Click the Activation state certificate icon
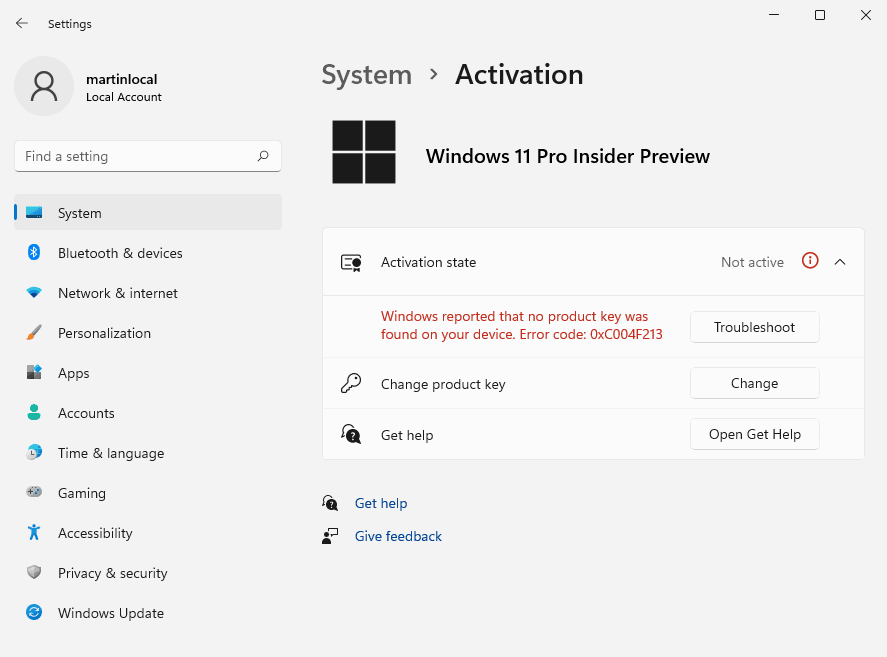The height and width of the screenshot is (657, 887). [x=351, y=263]
